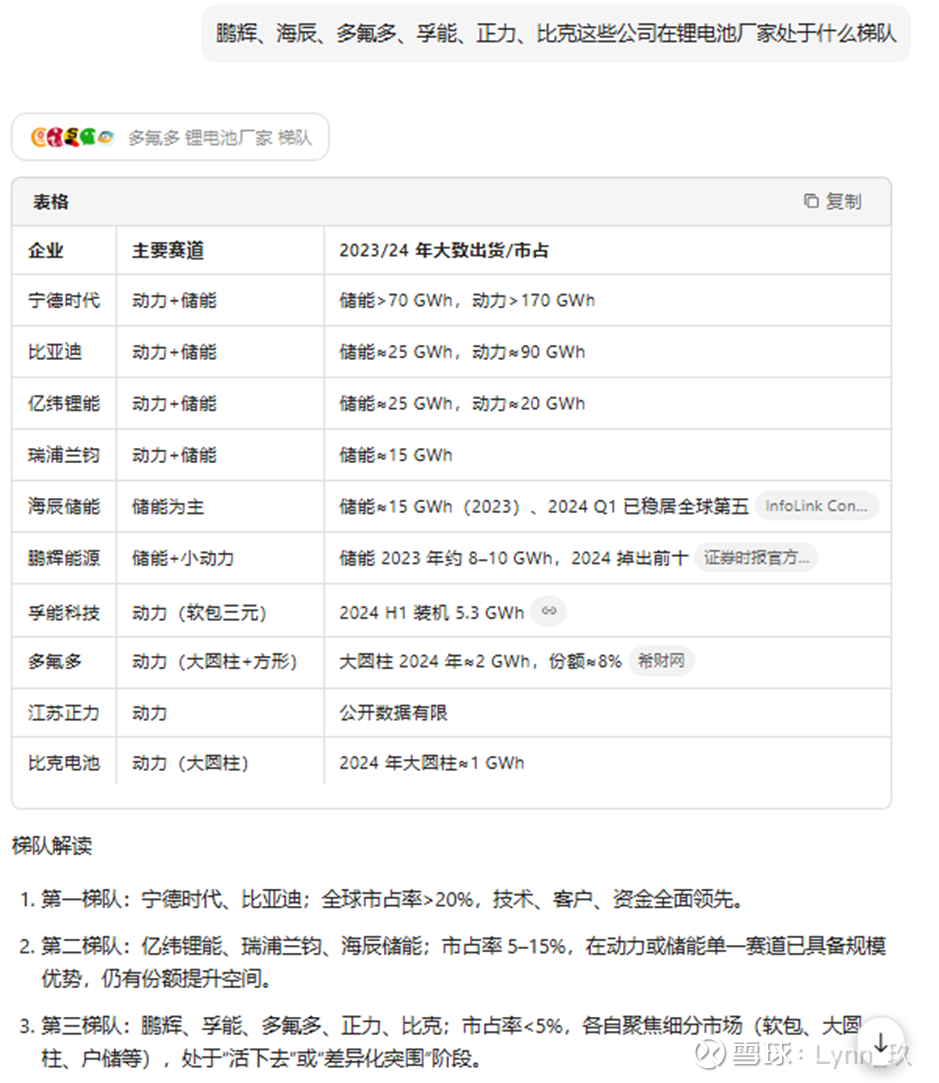Click the copy icon in table header

tap(811, 201)
